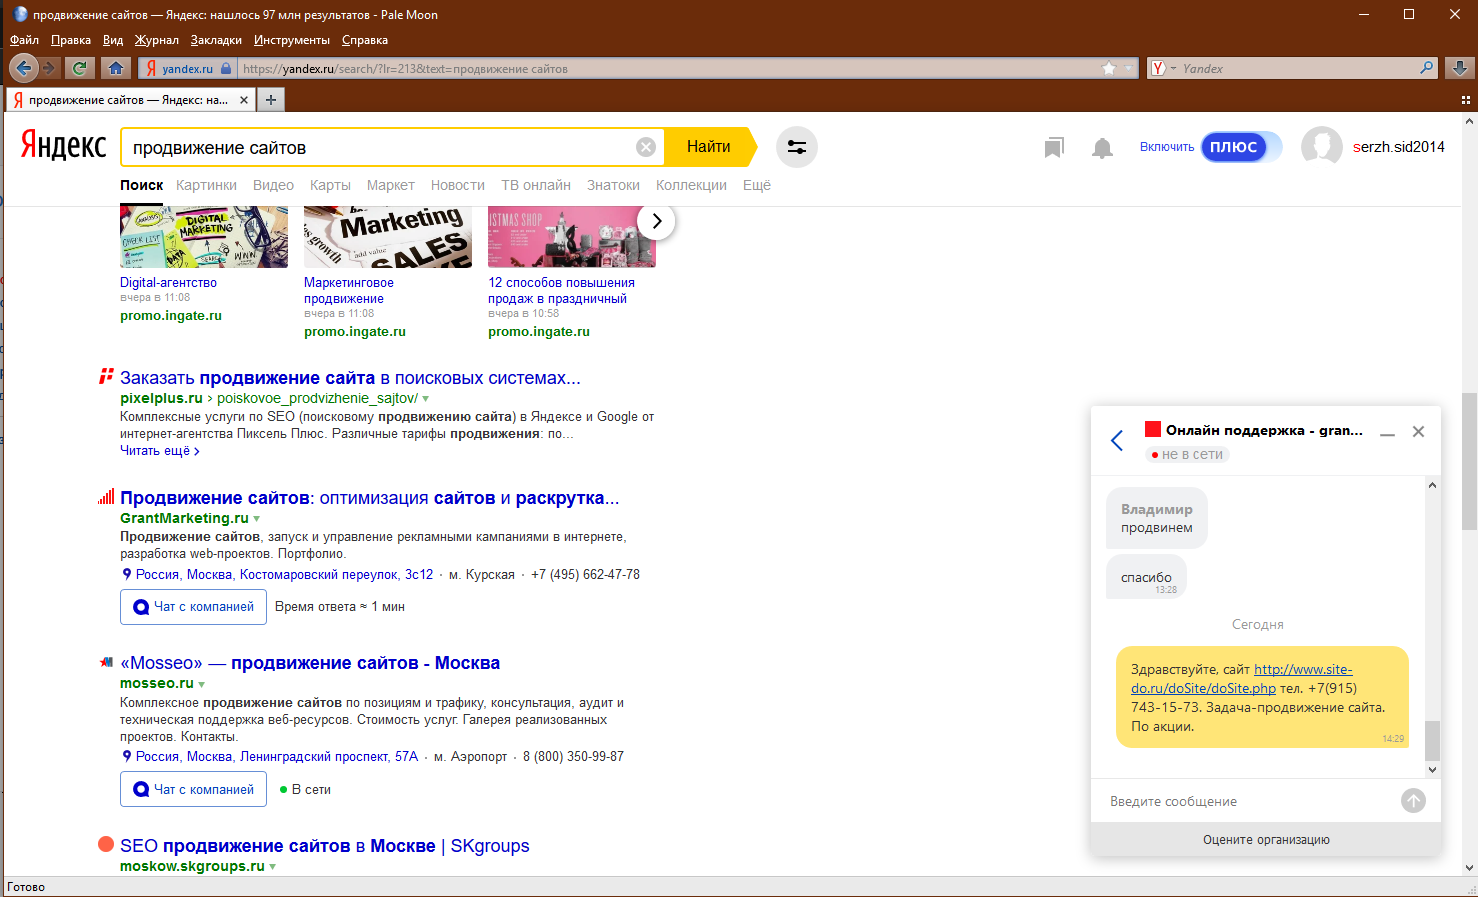The image size is (1478, 897).
Task: Click 'Оцените организацию' in the chat widget
Action: (1266, 840)
